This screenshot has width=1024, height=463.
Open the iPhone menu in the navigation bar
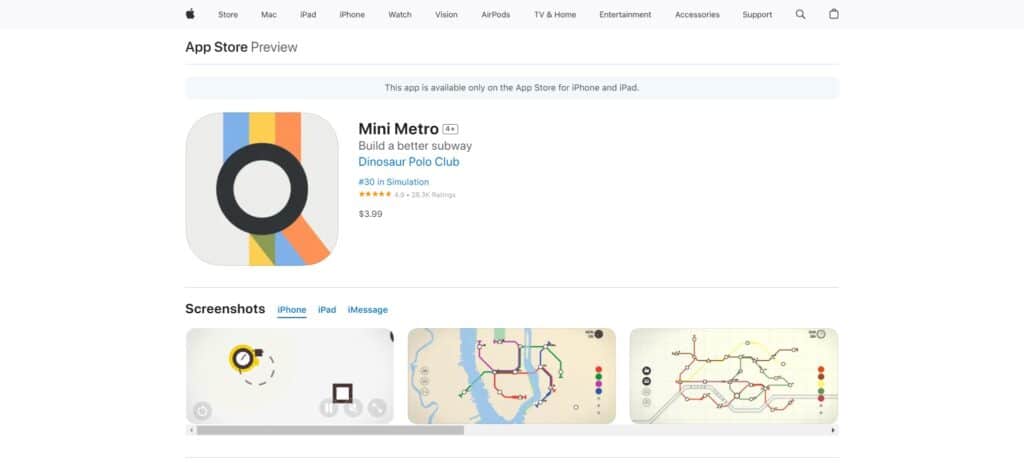352,14
